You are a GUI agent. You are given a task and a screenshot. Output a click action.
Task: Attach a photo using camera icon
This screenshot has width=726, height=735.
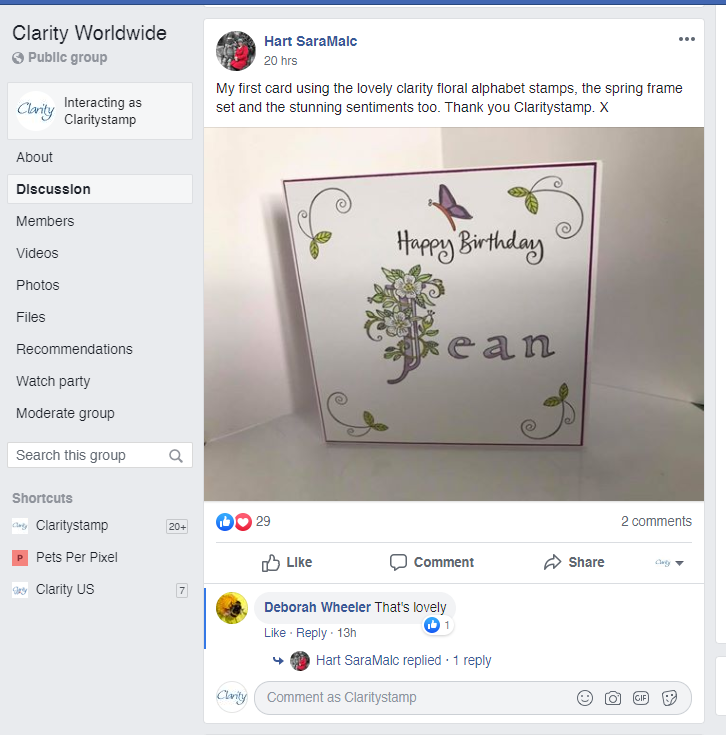coord(613,698)
